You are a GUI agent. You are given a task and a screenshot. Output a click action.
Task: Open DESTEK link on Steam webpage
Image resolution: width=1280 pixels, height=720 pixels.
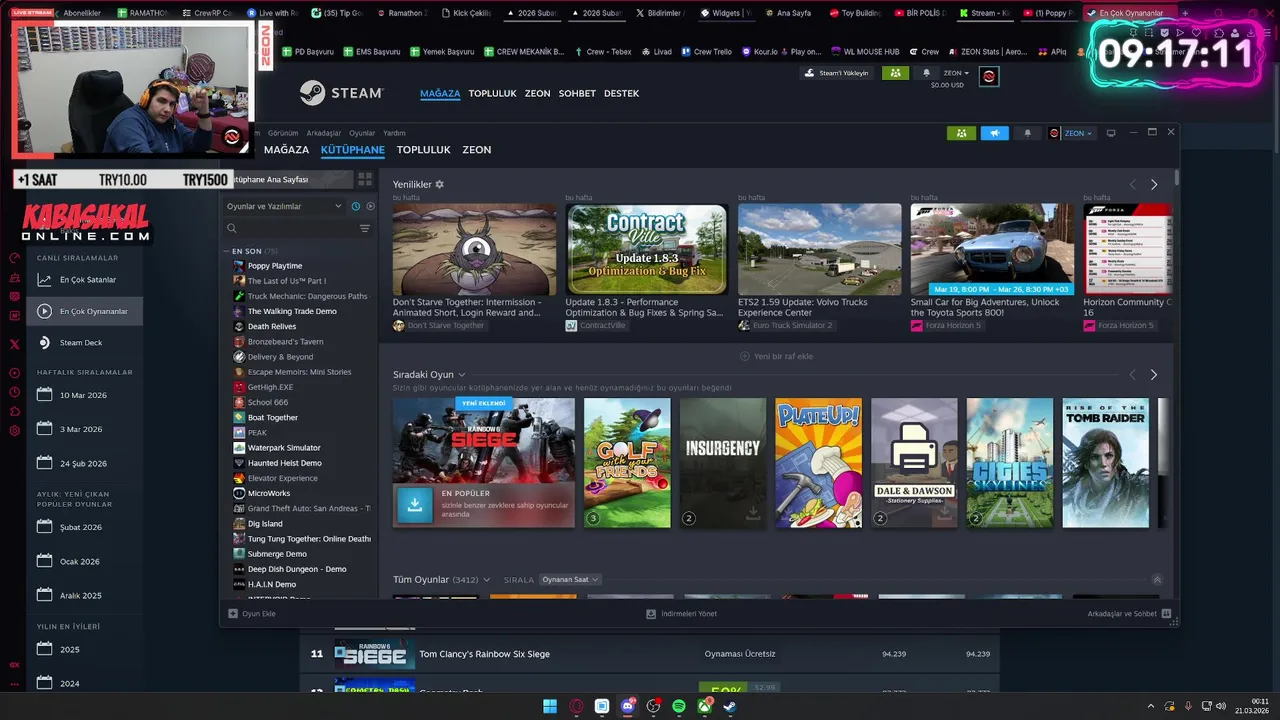[621, 93]
